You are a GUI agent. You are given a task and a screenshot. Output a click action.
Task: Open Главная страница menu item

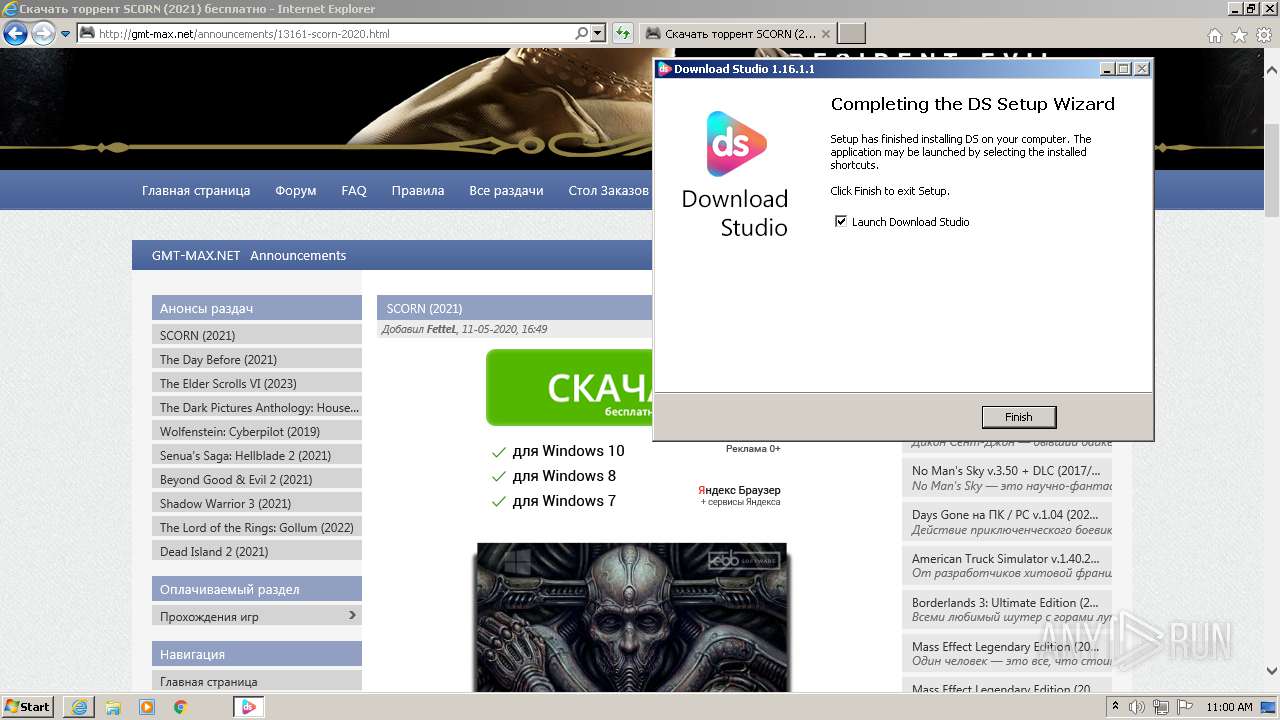pyautogui.click(x=196, y=190)
